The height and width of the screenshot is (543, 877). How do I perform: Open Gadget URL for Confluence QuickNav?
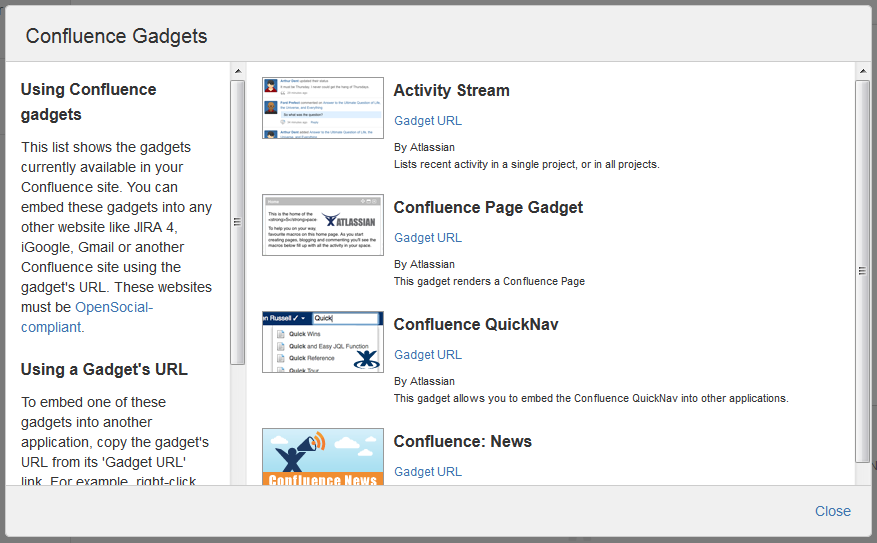coord(428,355)
